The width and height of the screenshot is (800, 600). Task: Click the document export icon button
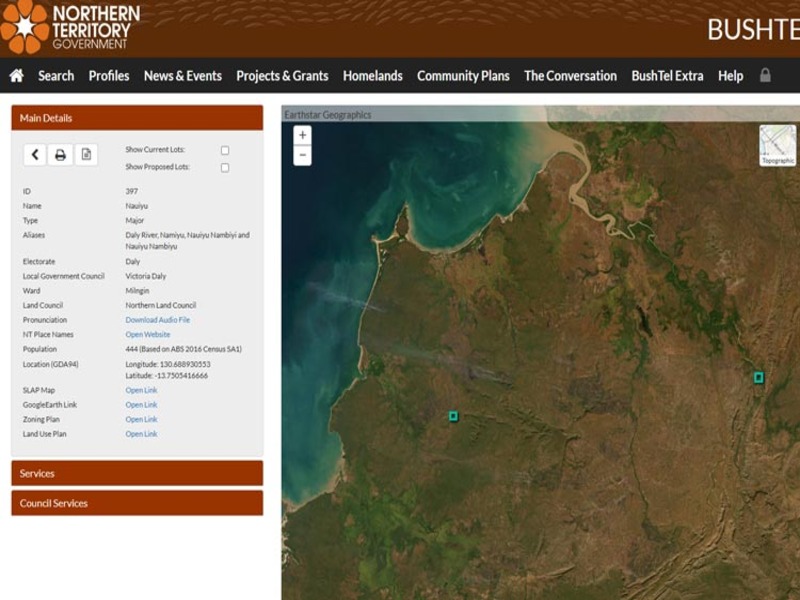pyautogui.click(x=86, y=155)
